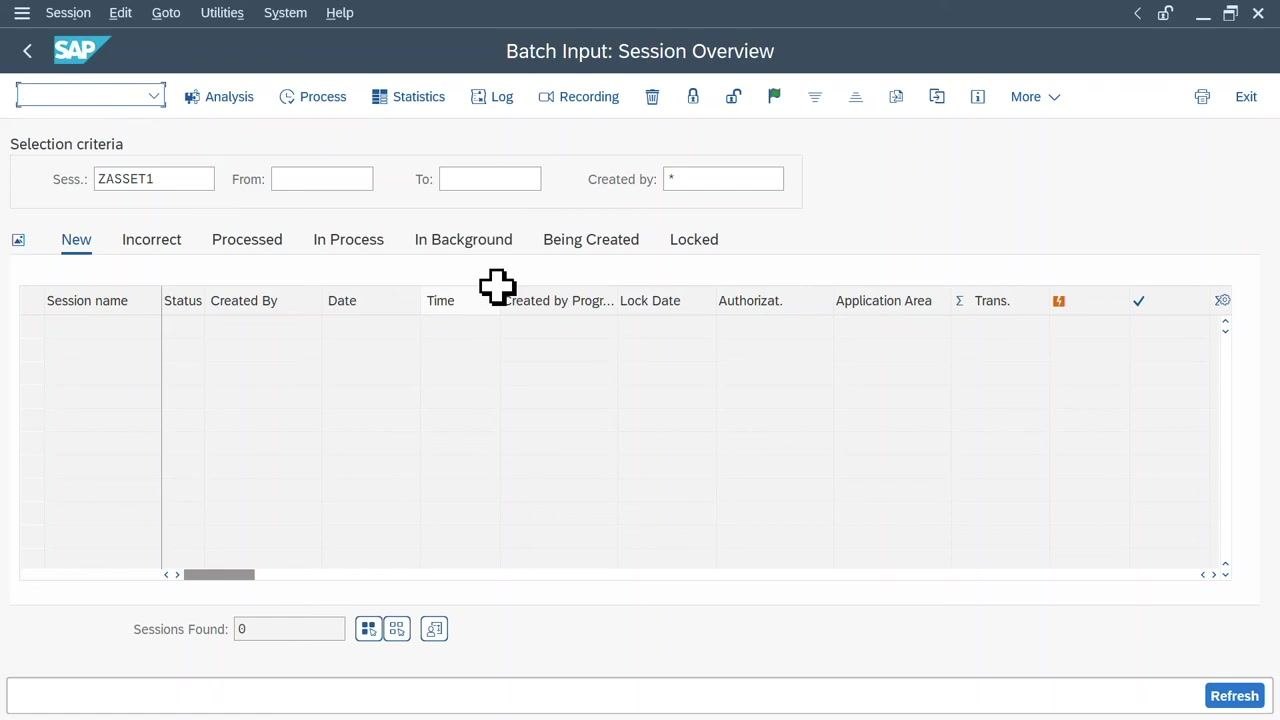
Task: Switch to the Processed tab
Action: point(247,240)
